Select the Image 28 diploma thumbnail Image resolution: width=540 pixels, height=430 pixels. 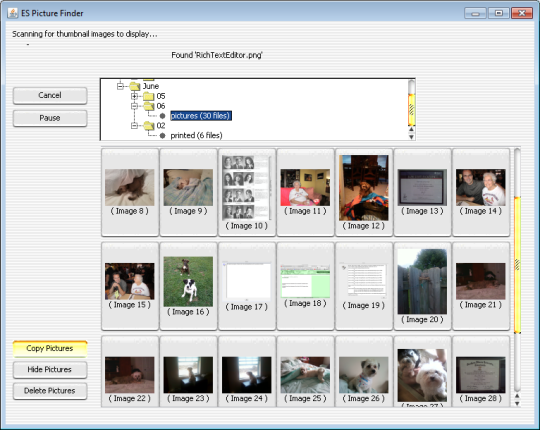point(481,372)
